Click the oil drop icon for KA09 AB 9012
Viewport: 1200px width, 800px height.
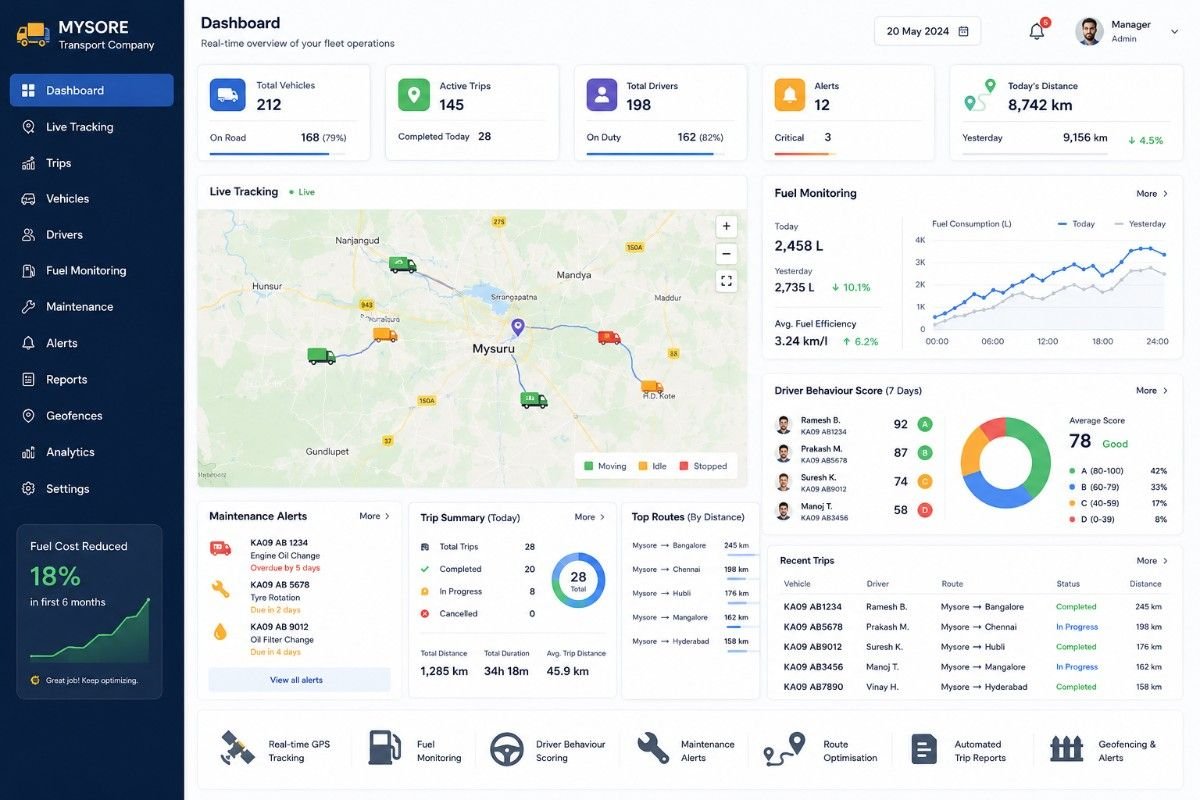click(x=220, y=632)
